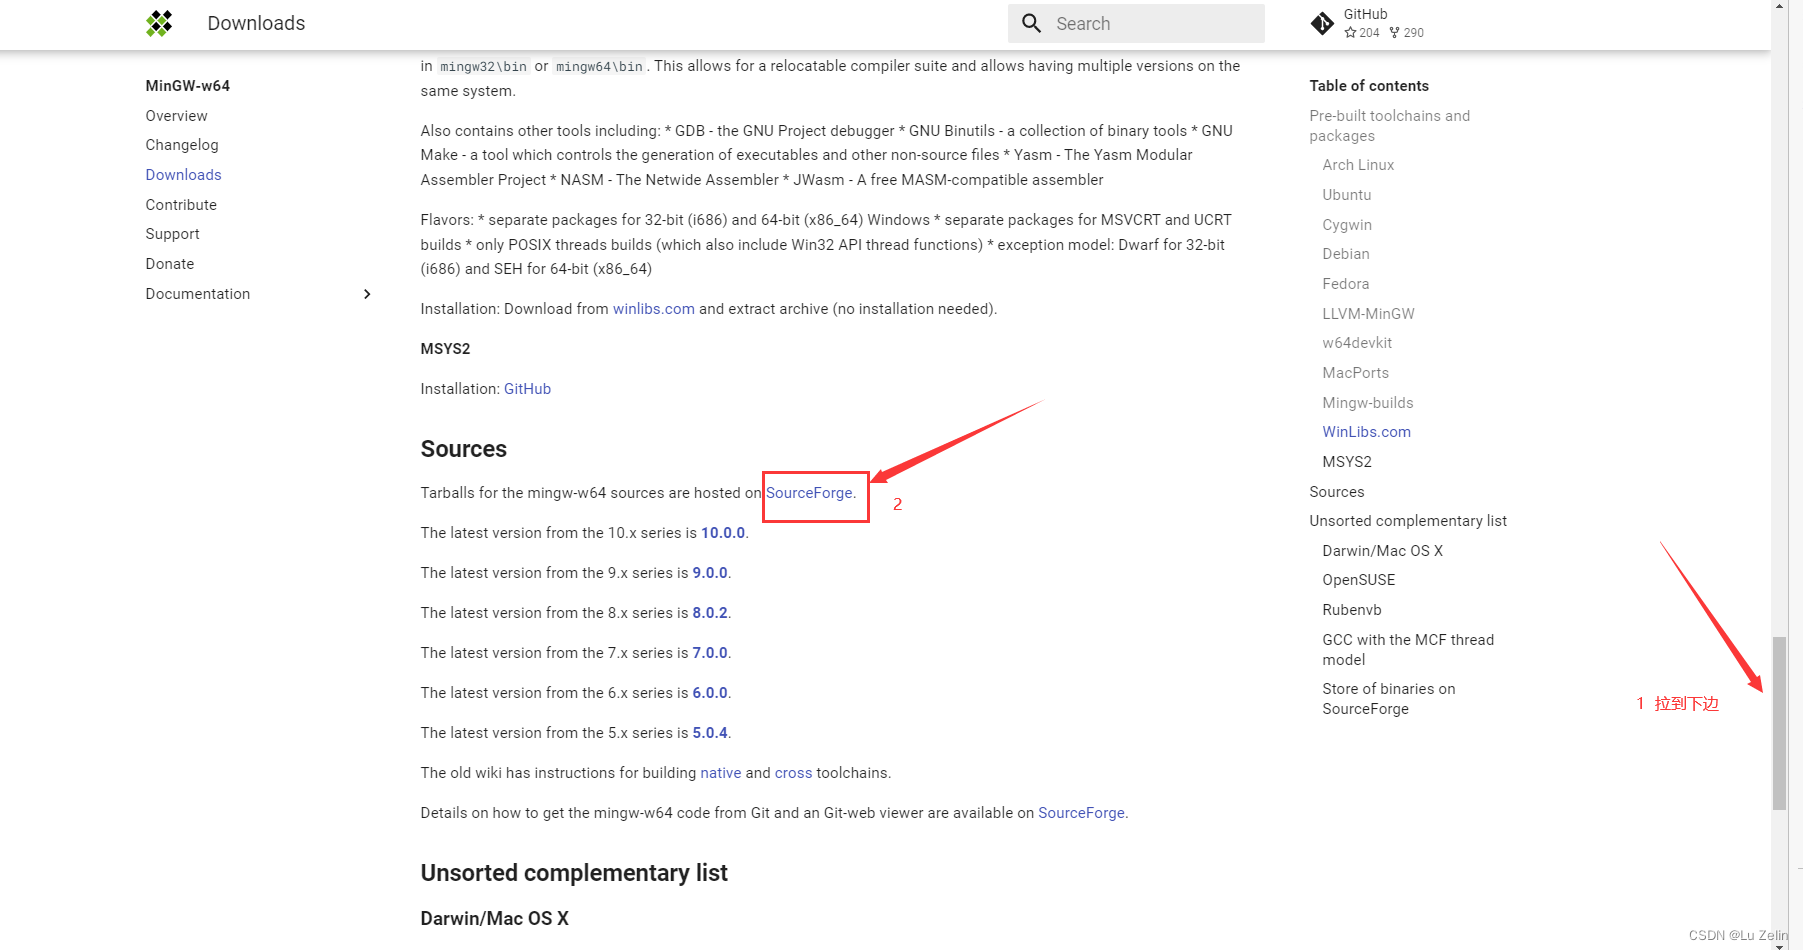Screen dimensions: 1803x950
Task: Jump to Fedora in contents
Action: click(x=1346, y=284)
